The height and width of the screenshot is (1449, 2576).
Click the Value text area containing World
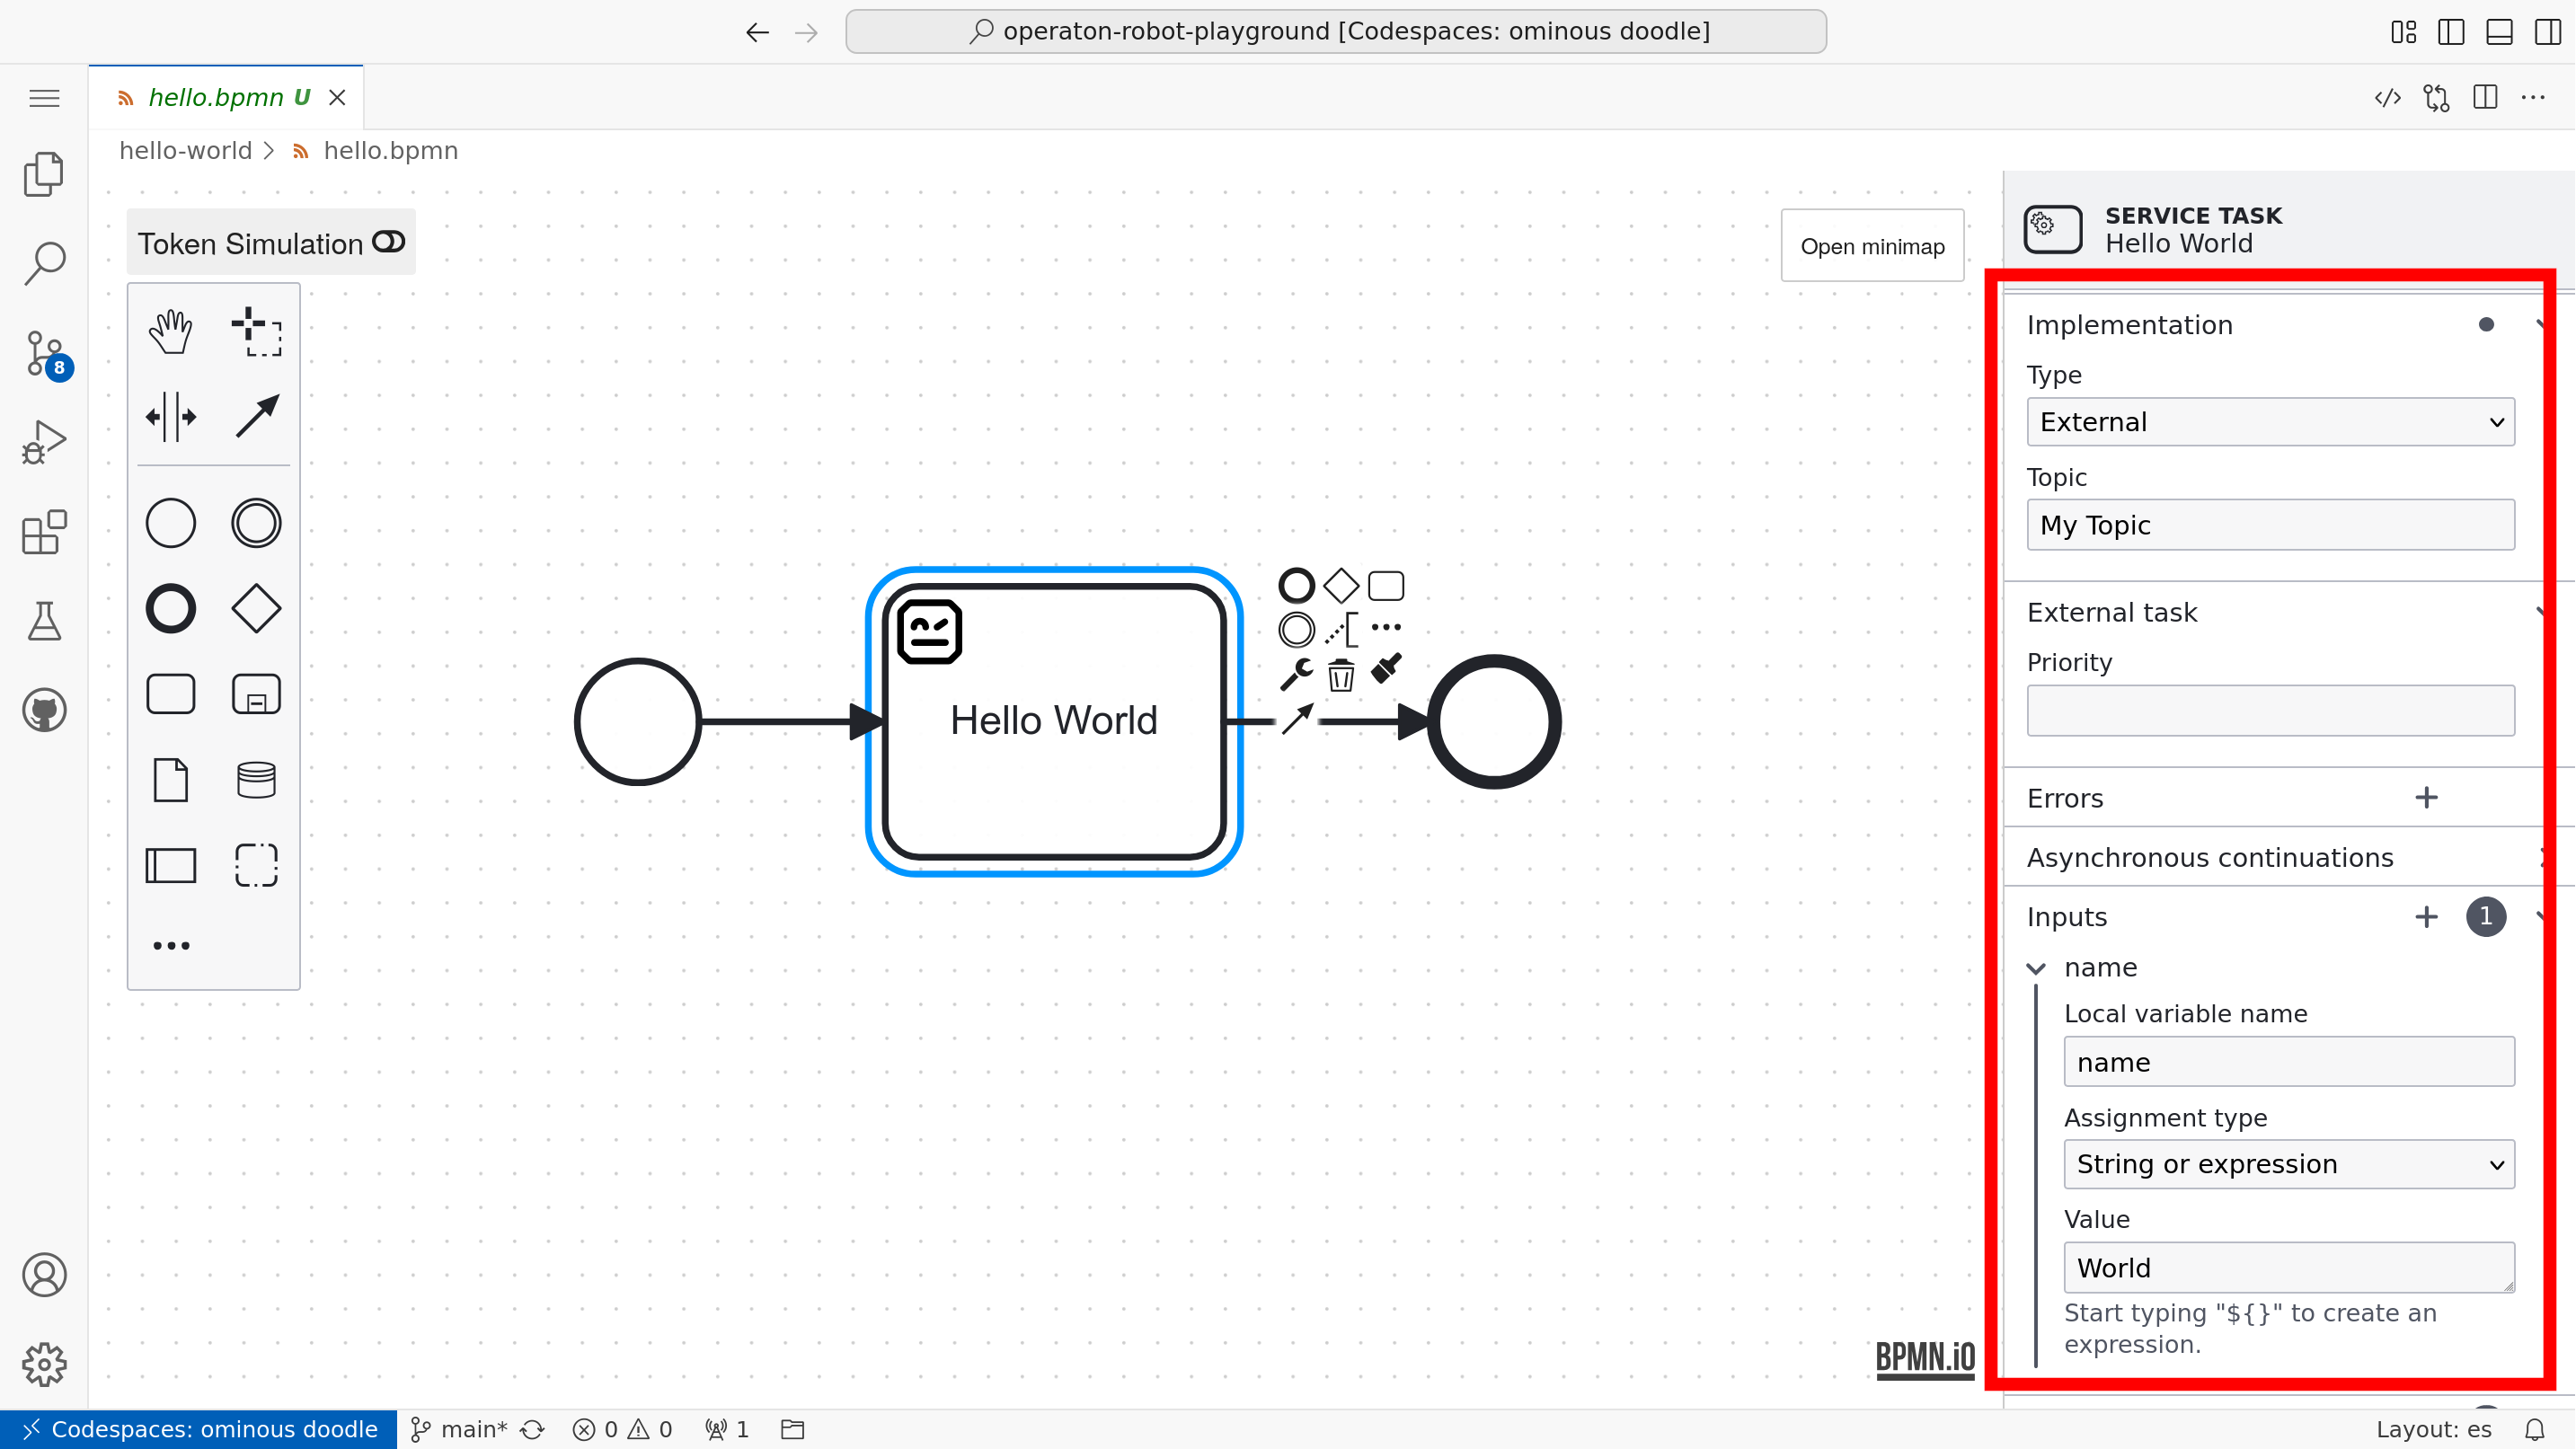2289,1268
